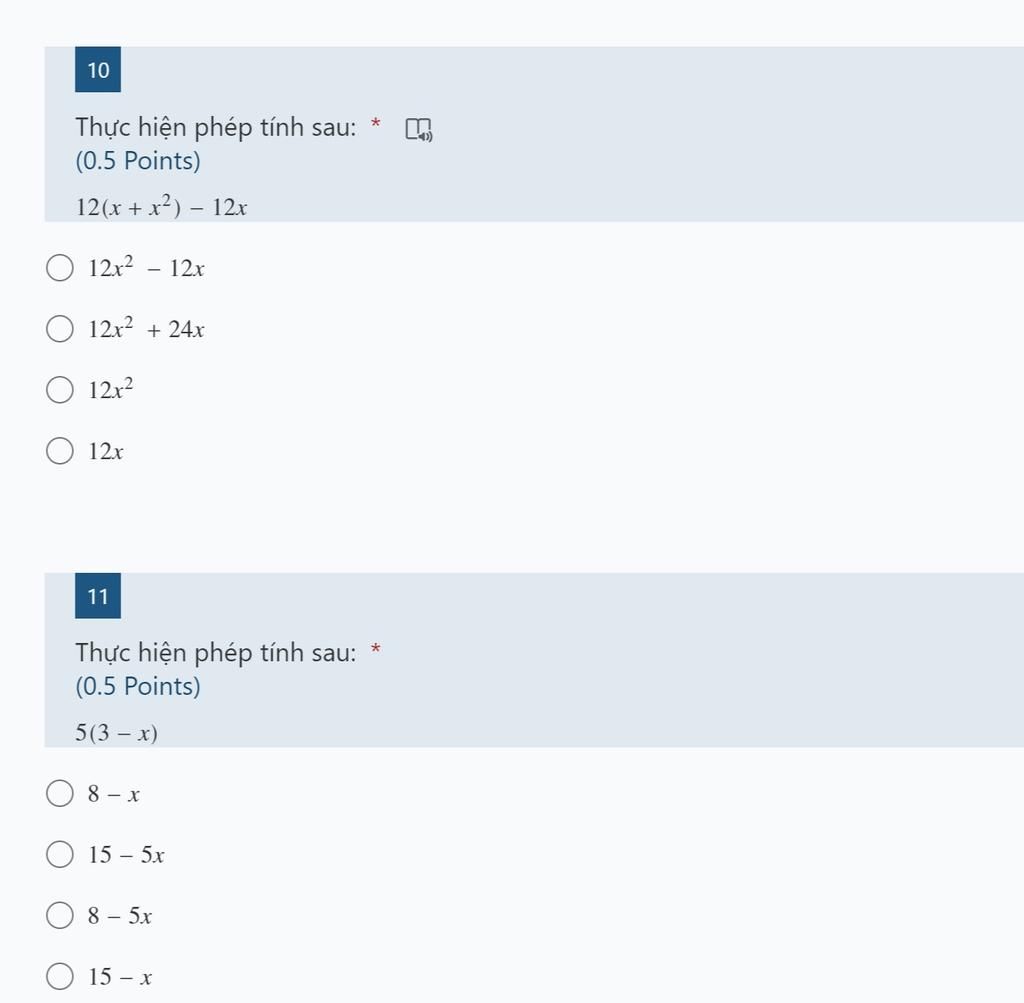Click empty header area right of question 11 title

pyautogui.click(x=700, y=654)
